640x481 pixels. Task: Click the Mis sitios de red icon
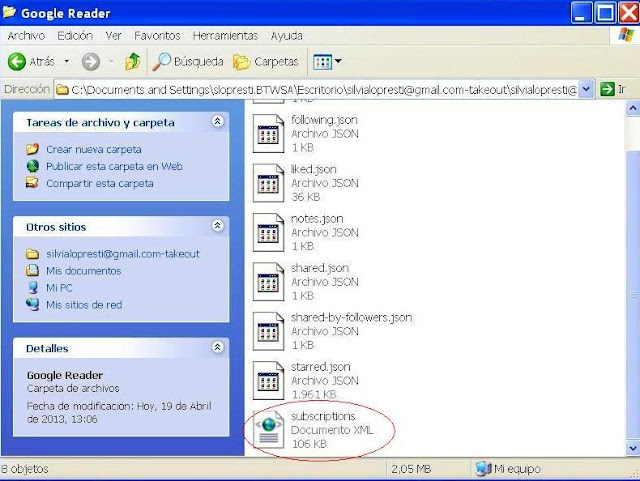point(32,304)
